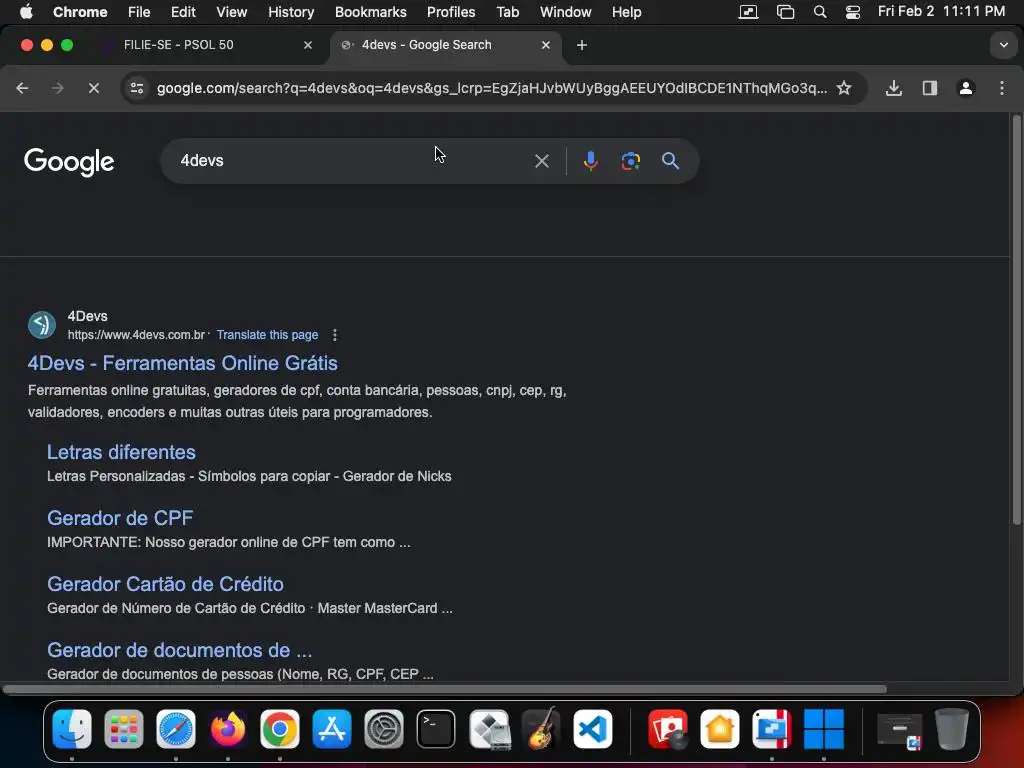1024x768 pixels.
Task: Open Chrome downloads icon
Action: click(x=893, y=88)
